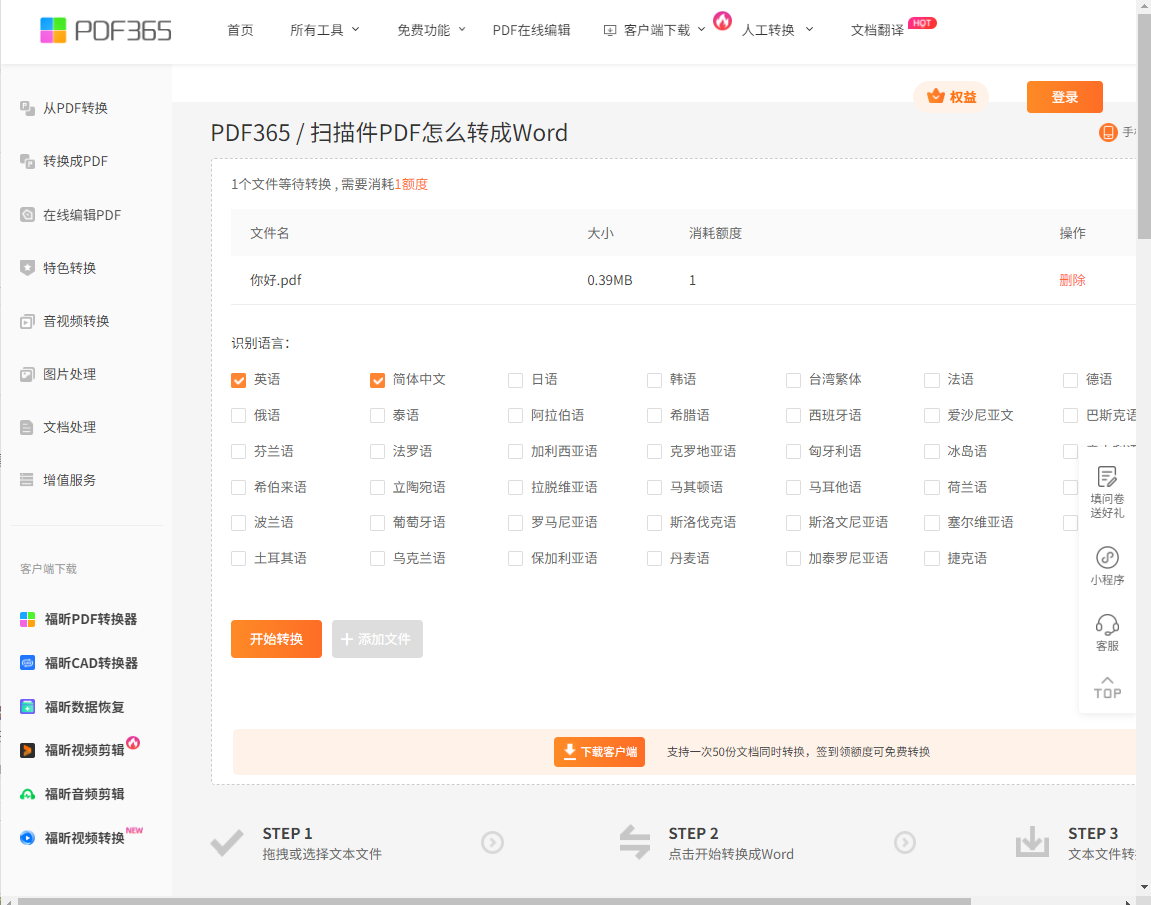Open the PDF在线编辑 menu item
This screenshot has height=905, width=1151.
(x=531, y=30)
